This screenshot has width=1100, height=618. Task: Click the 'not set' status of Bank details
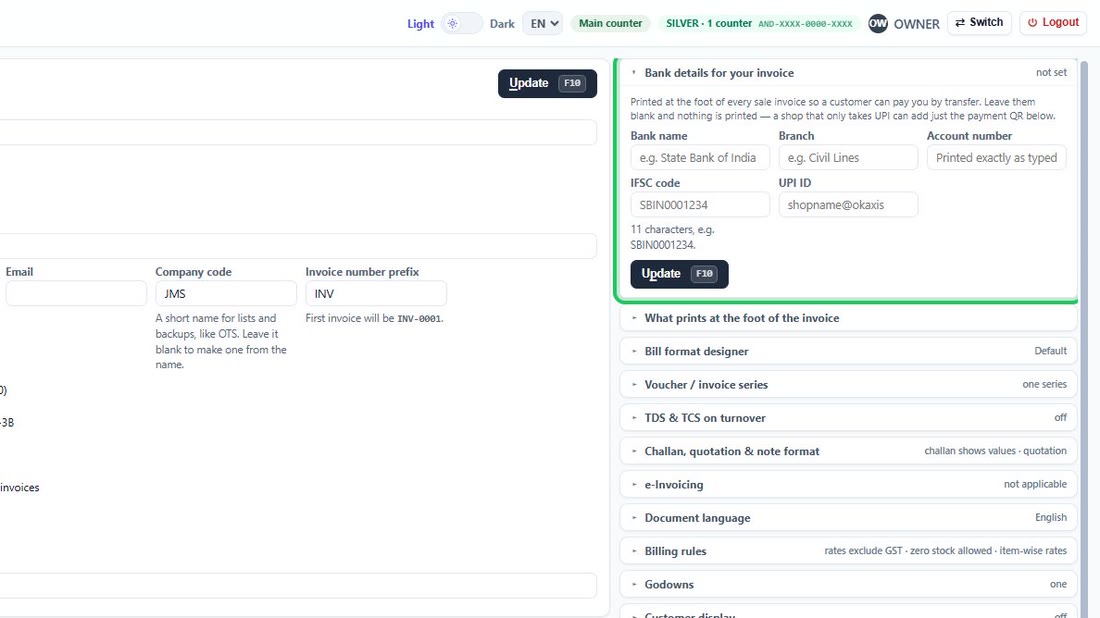point(1051,72)
